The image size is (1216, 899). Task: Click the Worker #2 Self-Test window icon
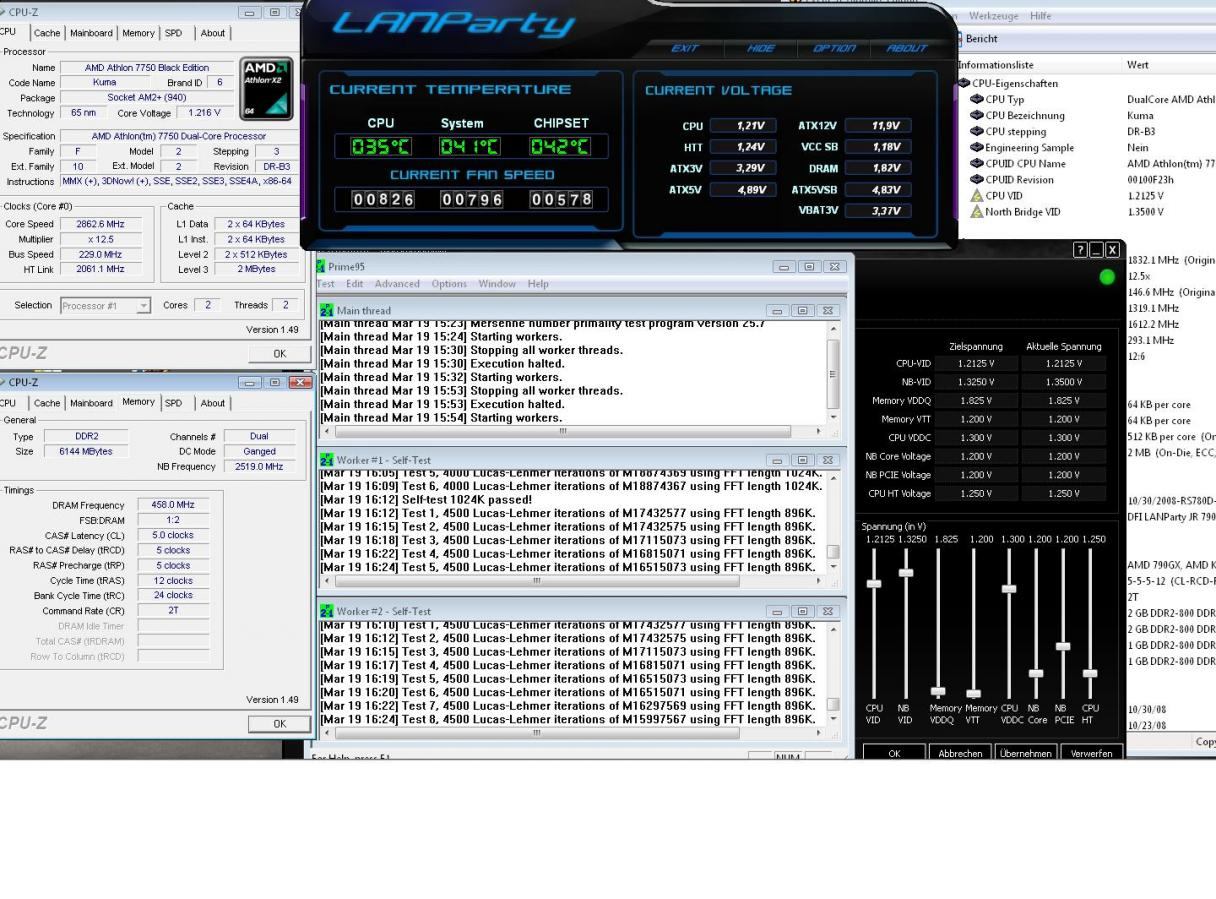pyautogui.click(x=327, y=611)
